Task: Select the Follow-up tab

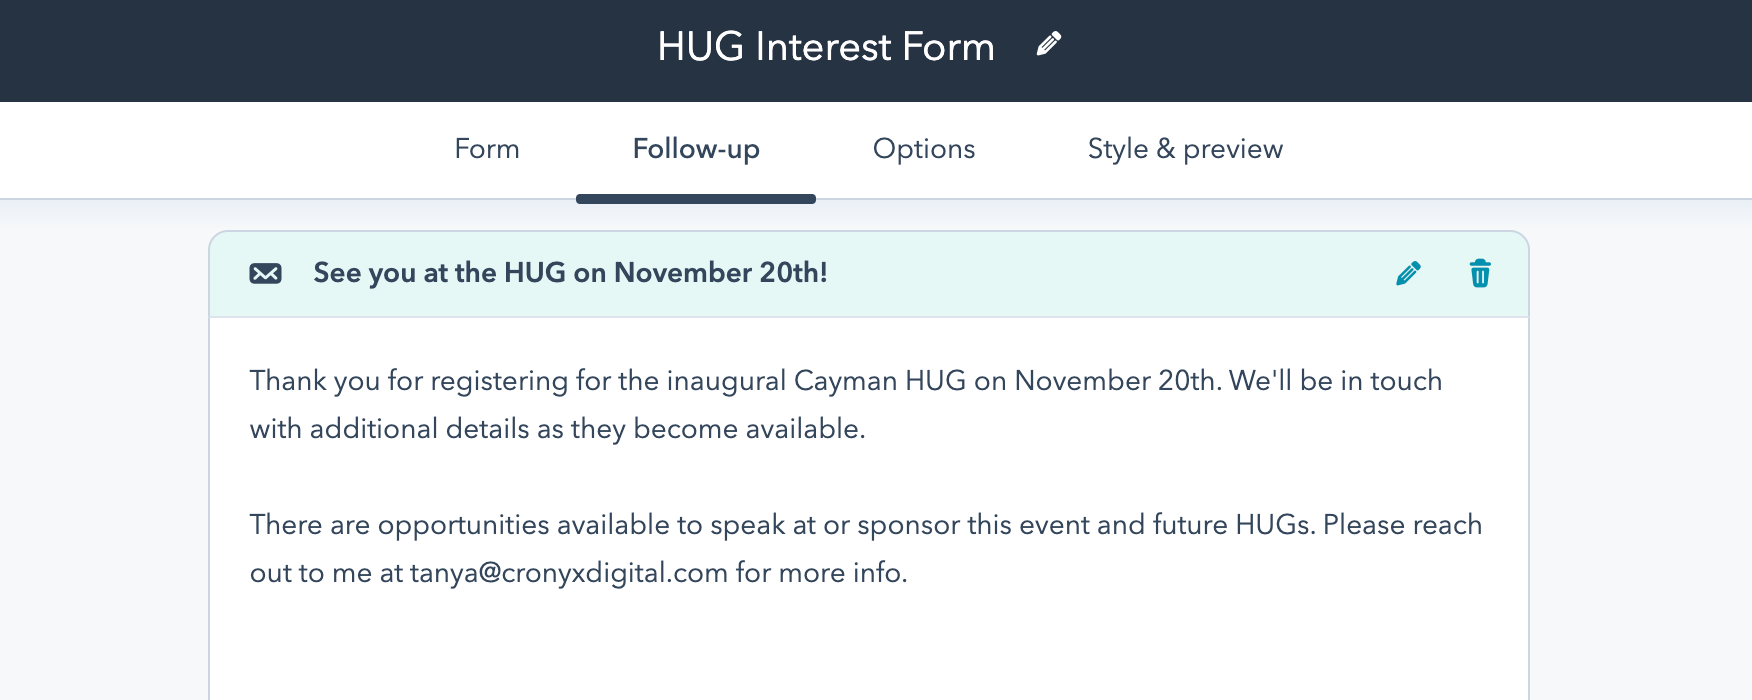Action: pos(696,149)
